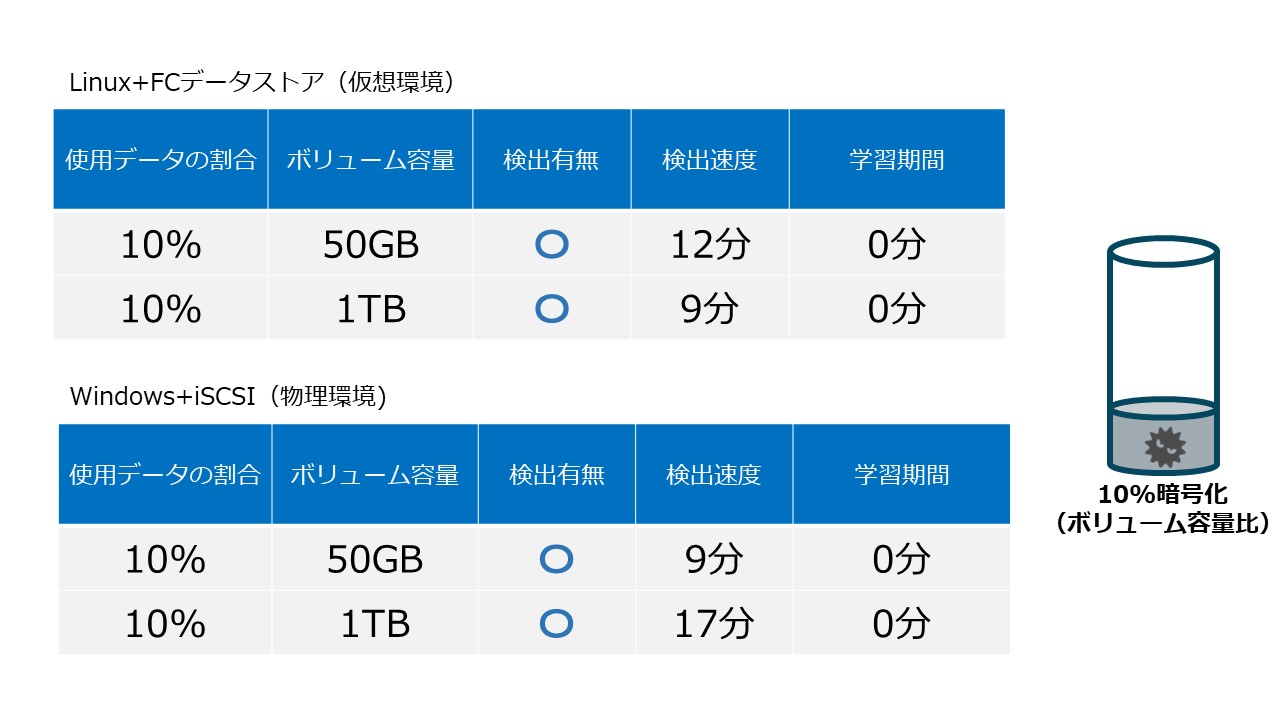Screen dimensions: 1280x720
Task: Select the 1TB cell in the Windows table
Action: click(375, 624)
